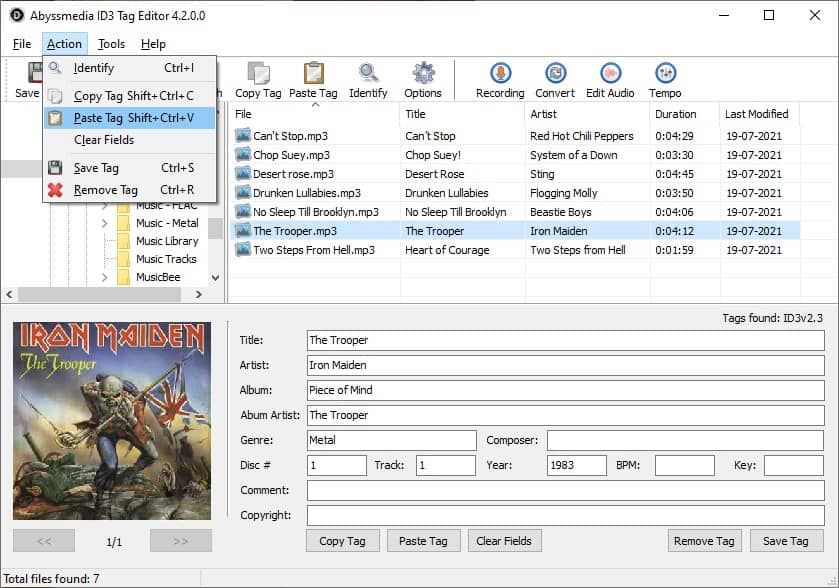The image size is (839, 588).
Task: Click file icon of Chop Suey.mp3
Action: (243, 155)
